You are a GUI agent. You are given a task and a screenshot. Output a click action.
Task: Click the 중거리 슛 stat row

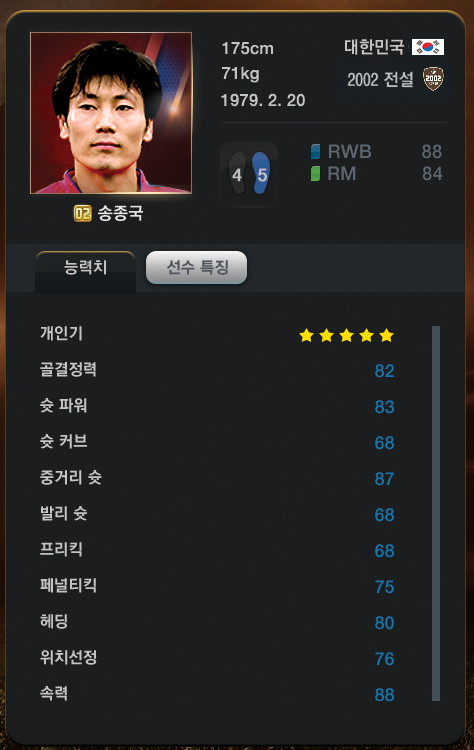tap(217, 478)
